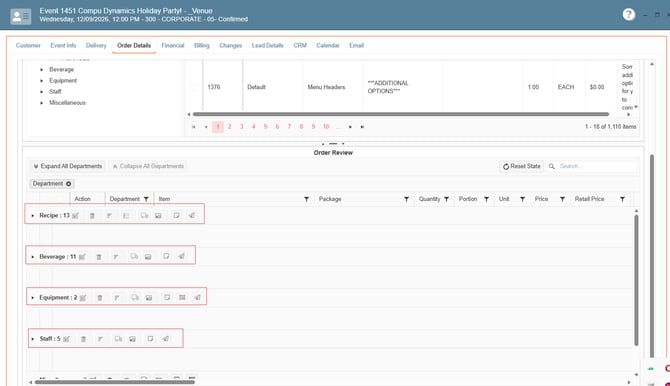Click the edit icon in the Beverage row
The image size is (670, 386).
click(x=82, y=256)
